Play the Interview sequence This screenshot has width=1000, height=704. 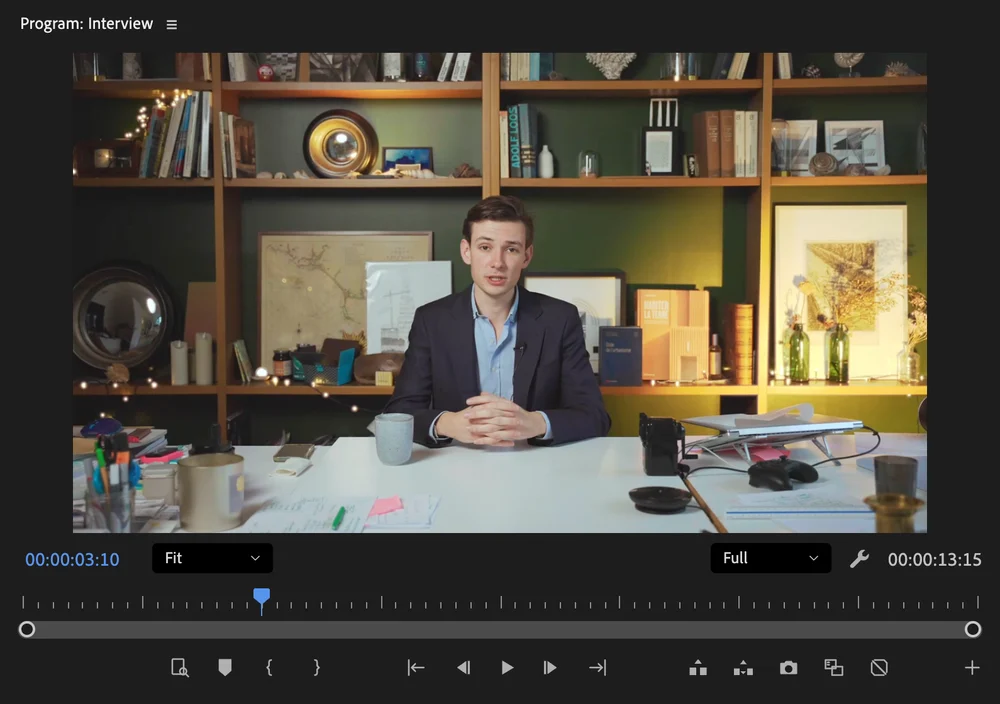507,668
